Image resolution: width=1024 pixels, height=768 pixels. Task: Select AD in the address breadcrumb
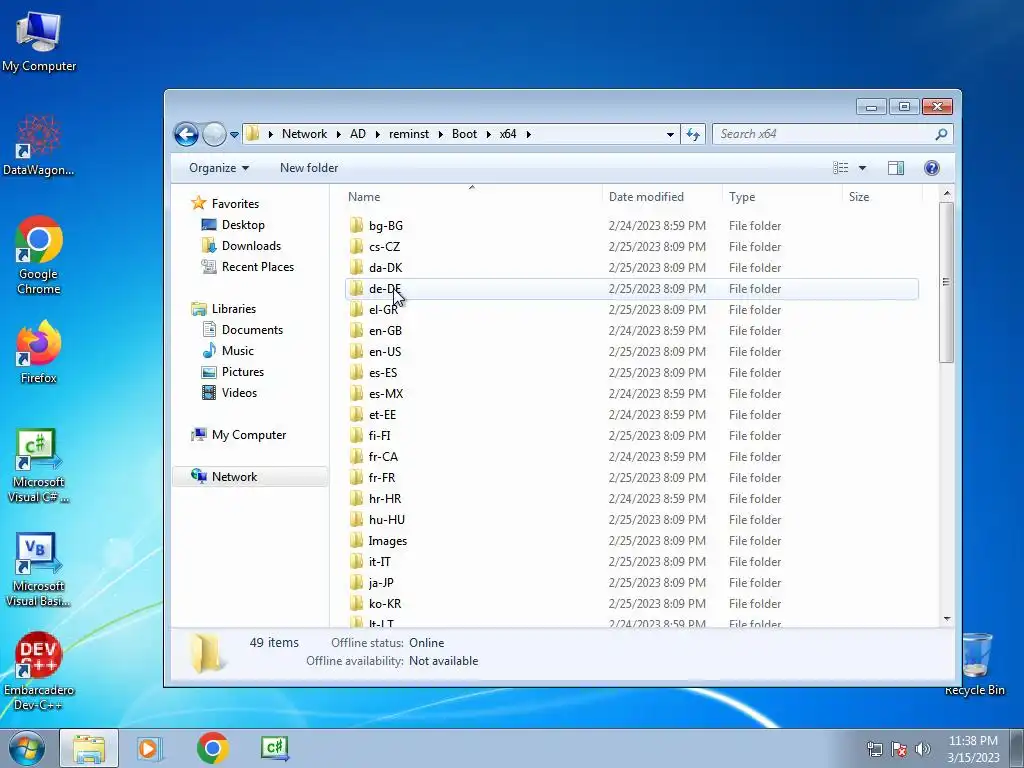click(358, 134)
